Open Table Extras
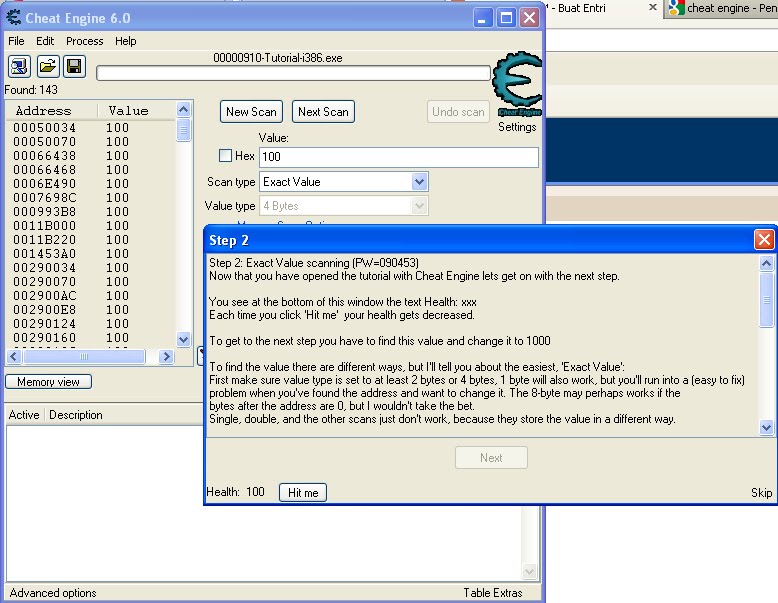 [x=493, y=593]
